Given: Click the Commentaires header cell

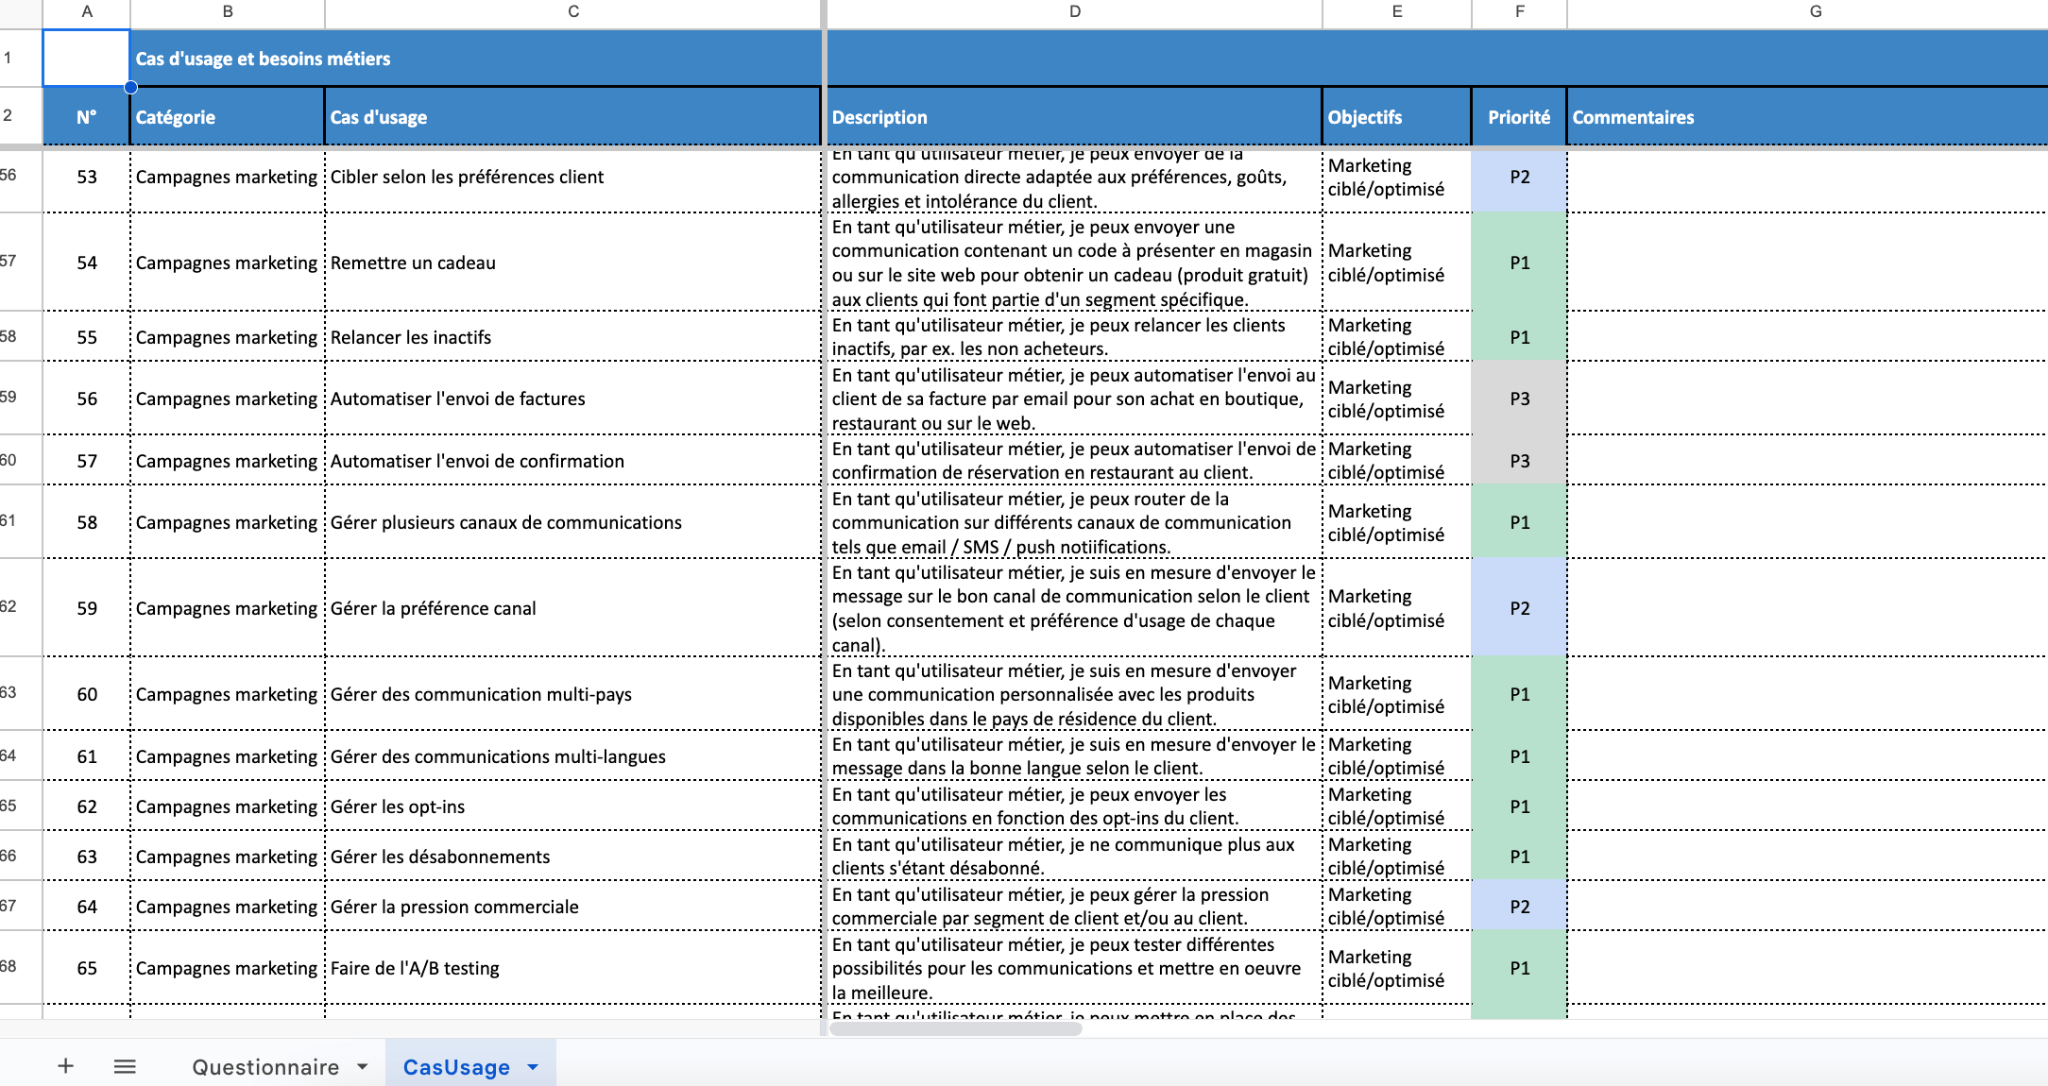Looking at the screenshot, I should [x=1807, y=117].
